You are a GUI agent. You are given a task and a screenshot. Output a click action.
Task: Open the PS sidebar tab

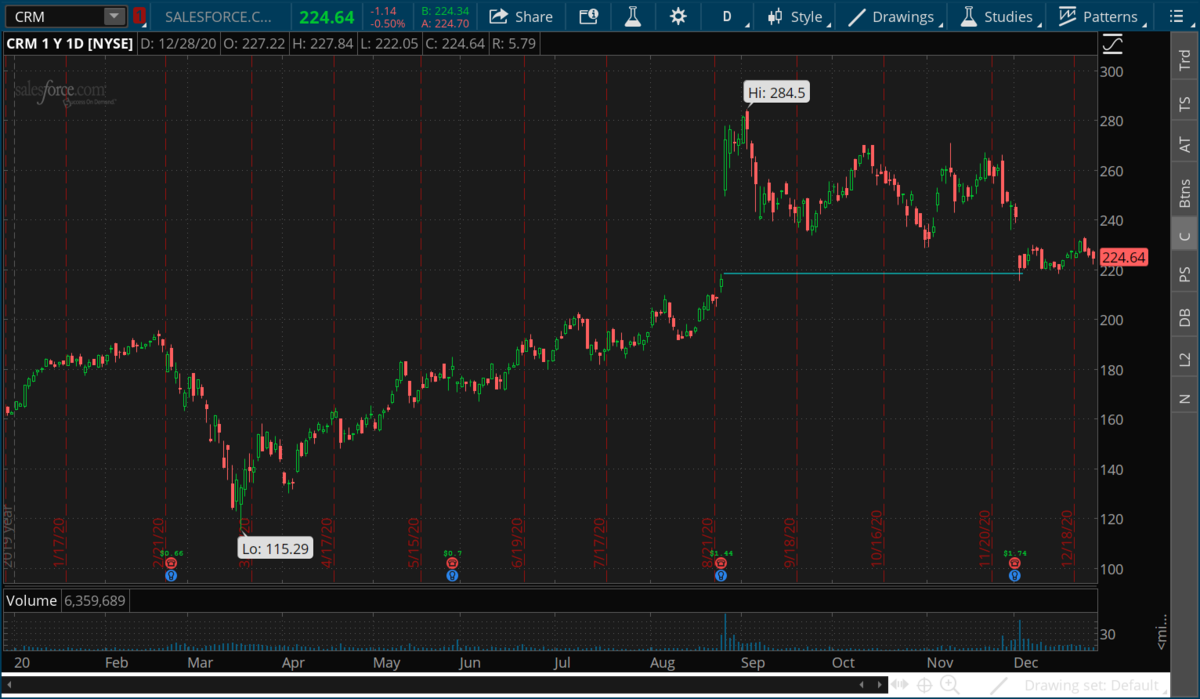pyautogui.click(x=1185, y=274)
